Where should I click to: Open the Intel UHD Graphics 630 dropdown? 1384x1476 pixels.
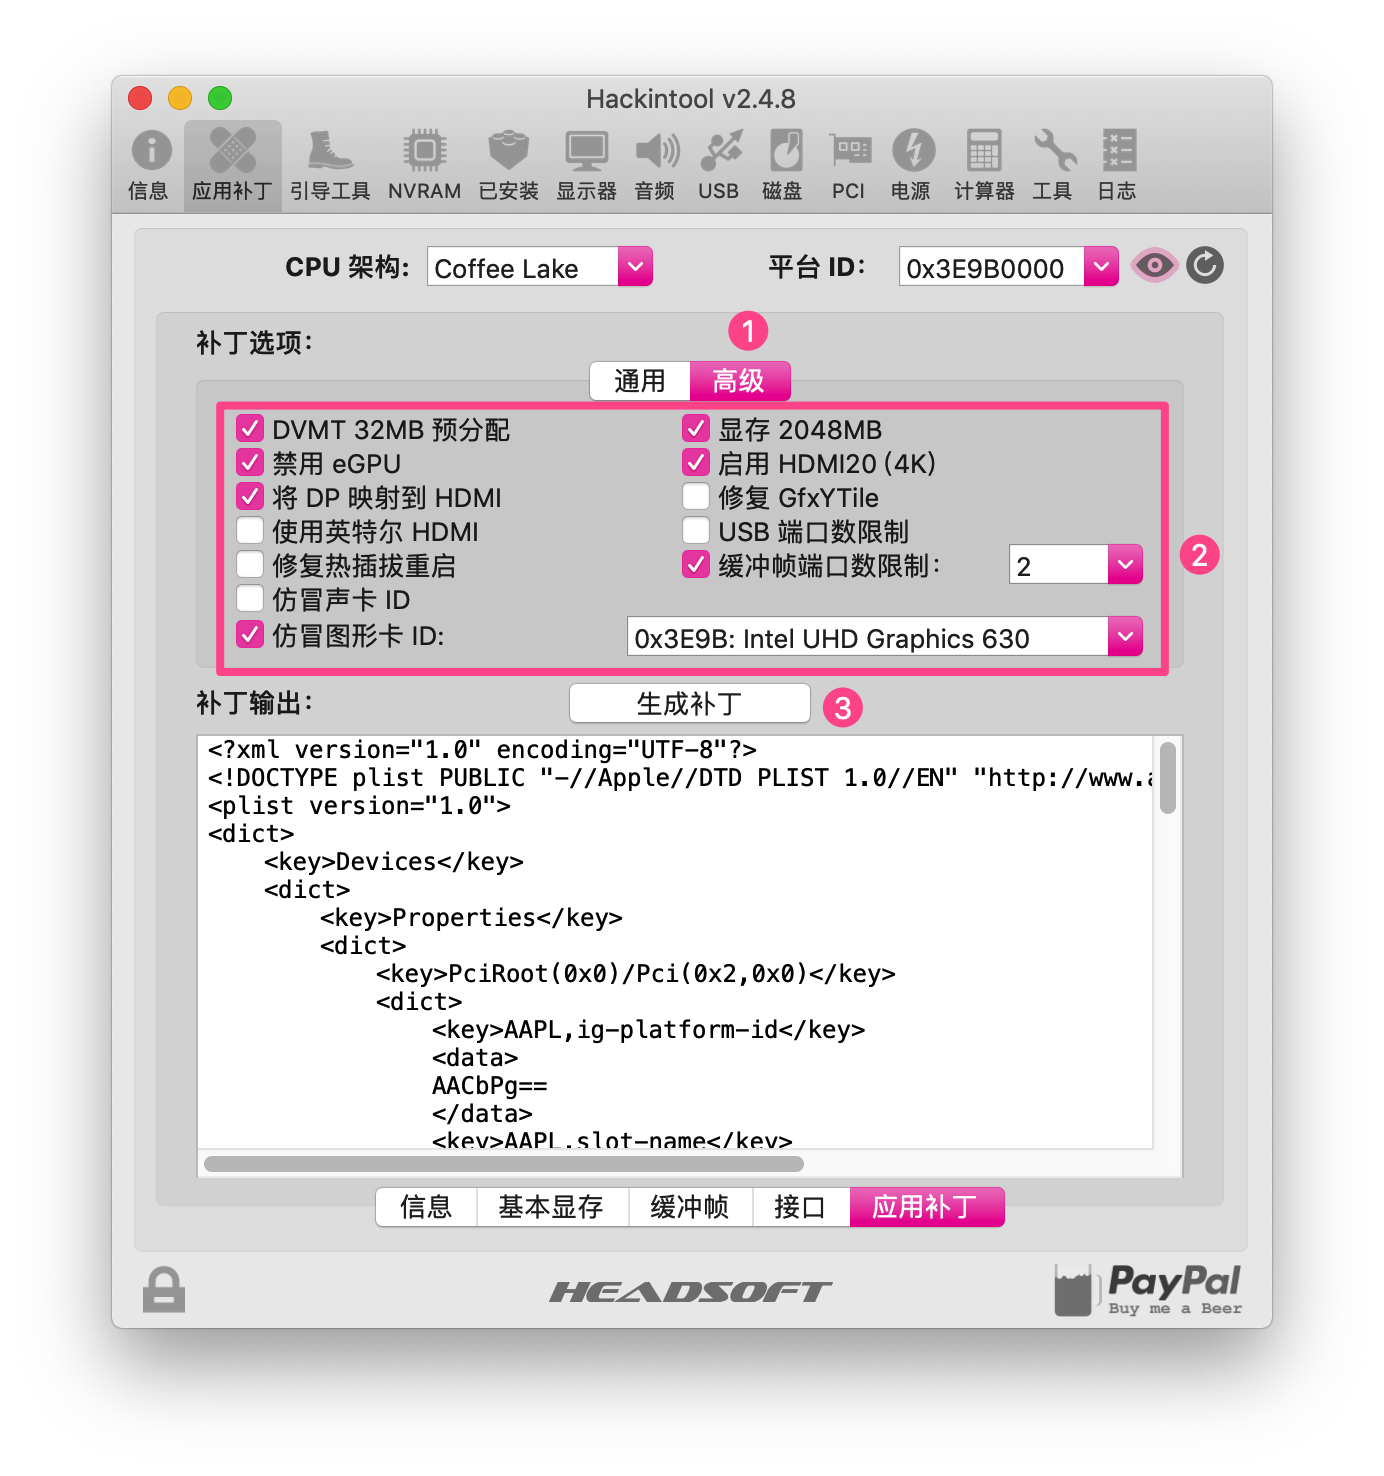[x=885, y=637]
